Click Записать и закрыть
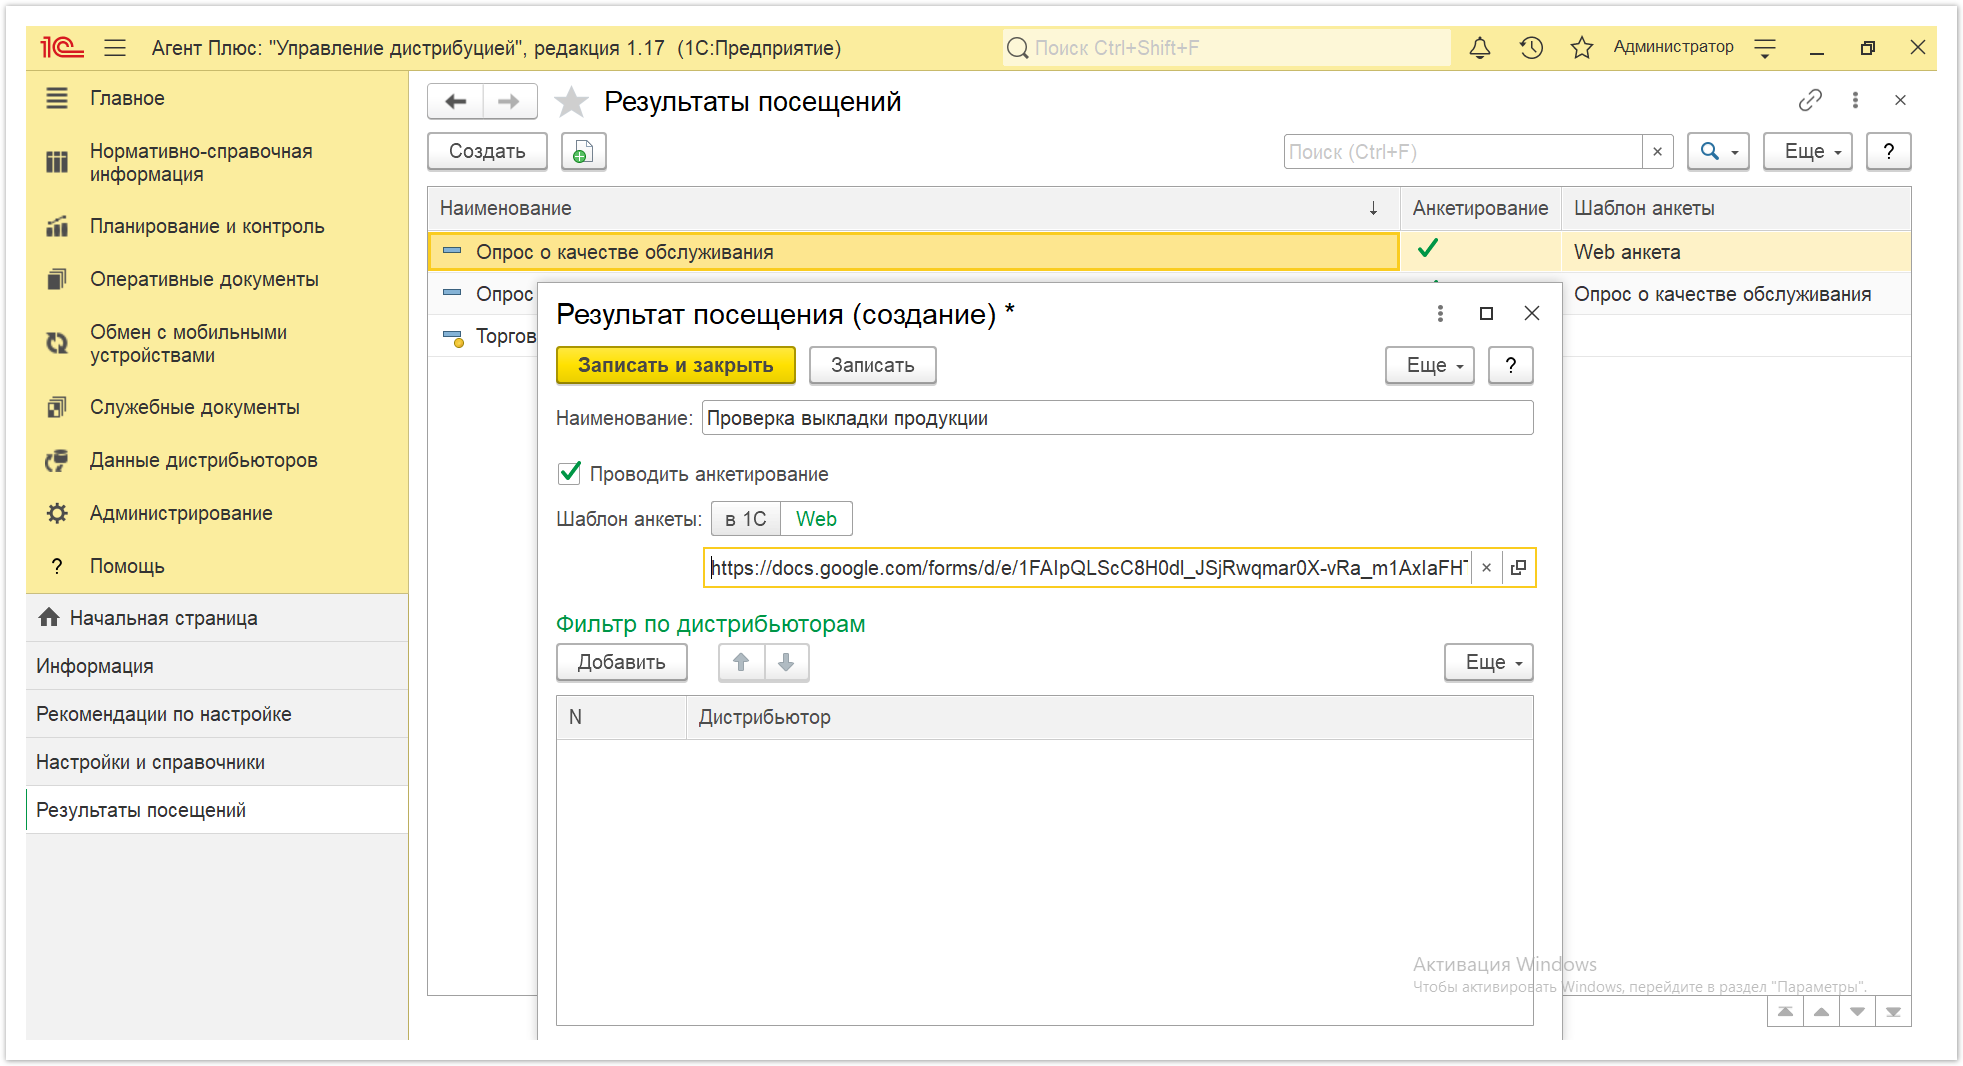 676,365
